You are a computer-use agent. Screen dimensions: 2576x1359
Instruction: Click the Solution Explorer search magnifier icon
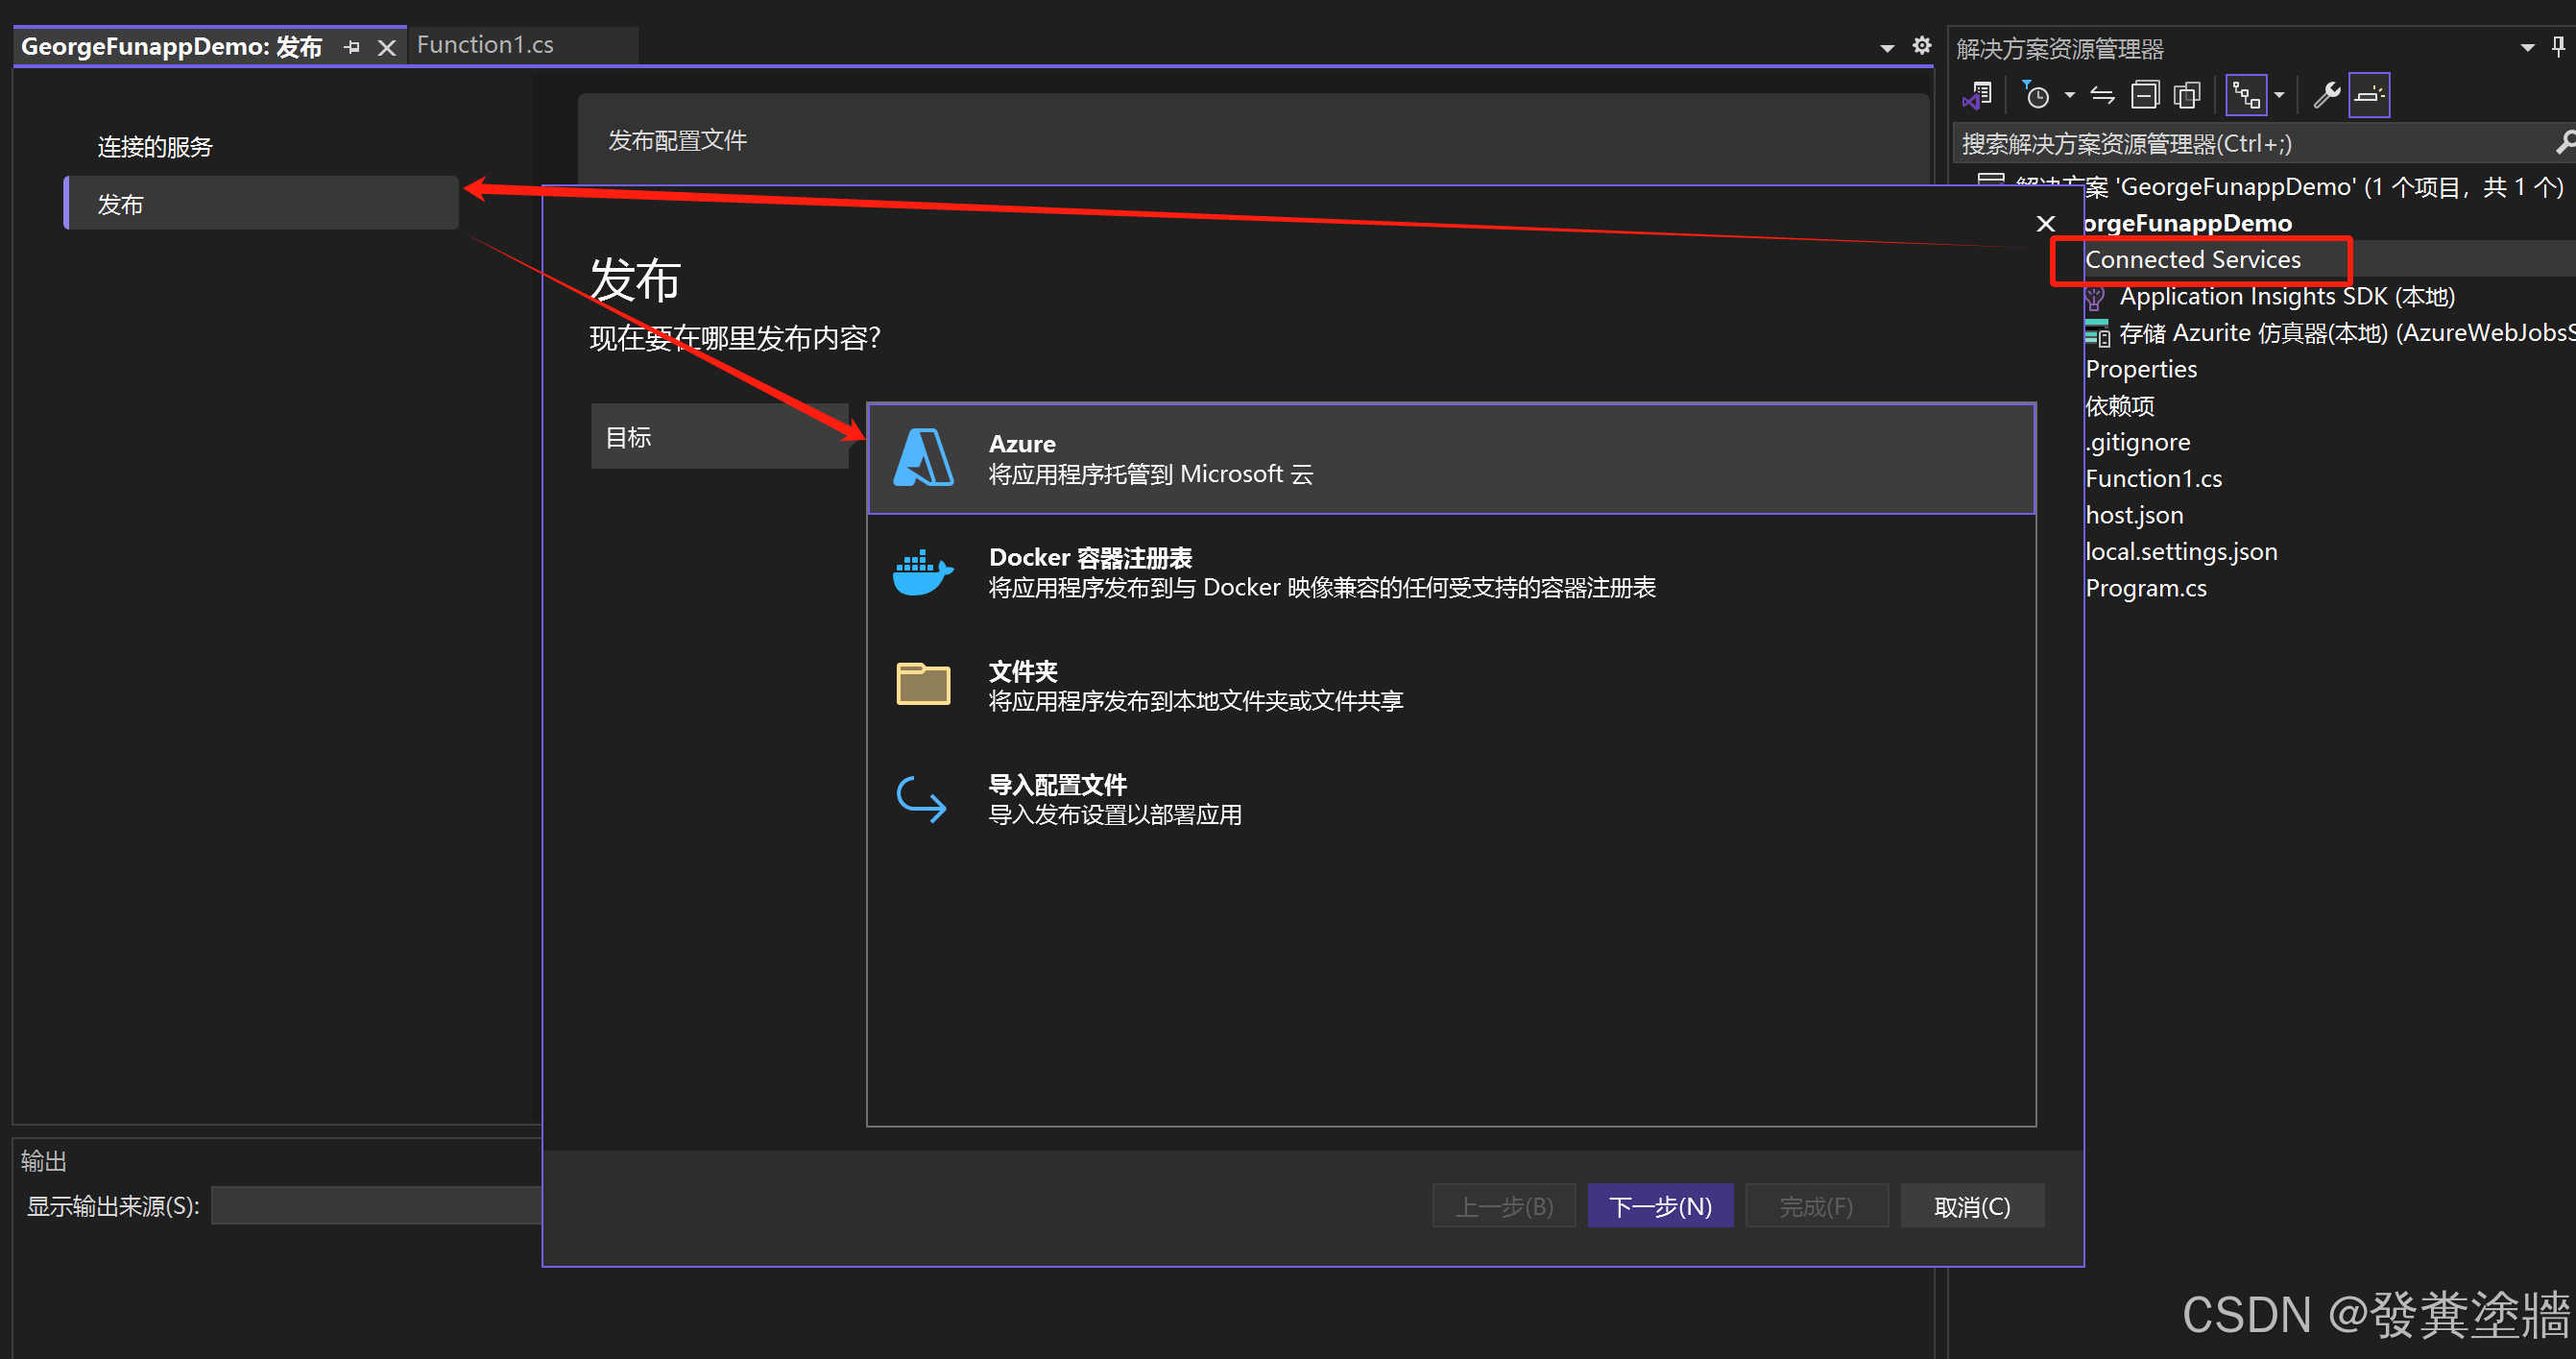coord(2565,143)
